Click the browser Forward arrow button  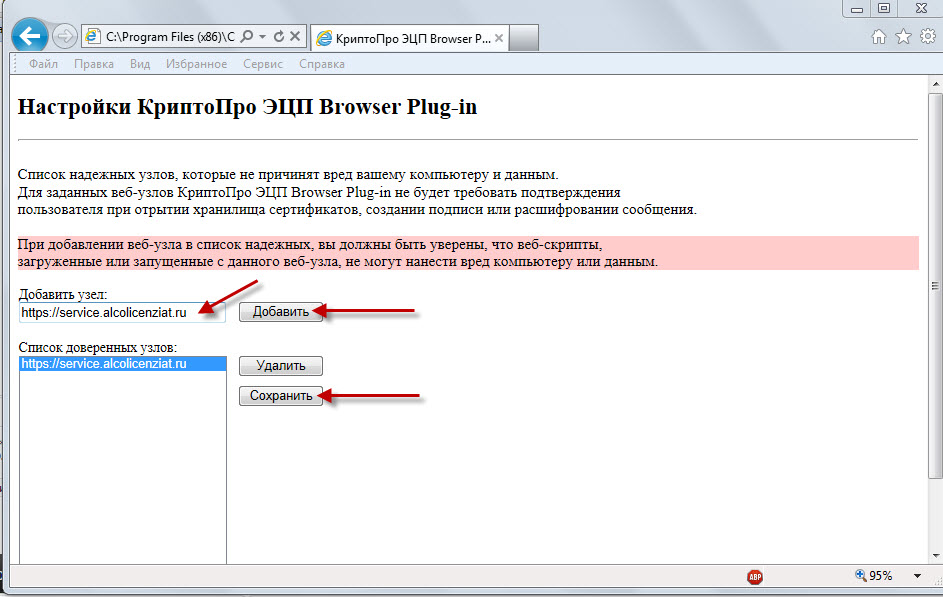coord(64,37)
